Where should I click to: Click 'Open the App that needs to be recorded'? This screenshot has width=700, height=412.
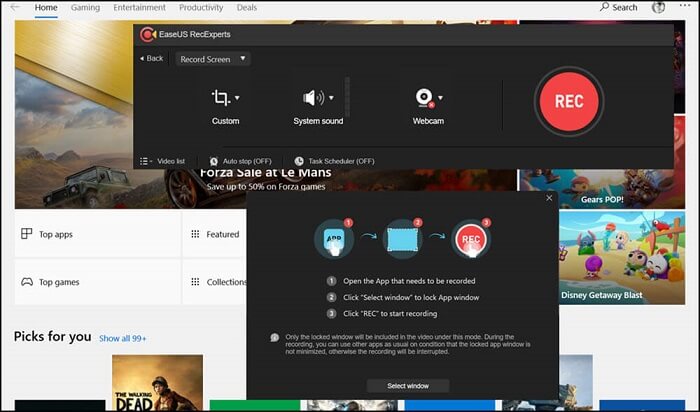point(409,281)
